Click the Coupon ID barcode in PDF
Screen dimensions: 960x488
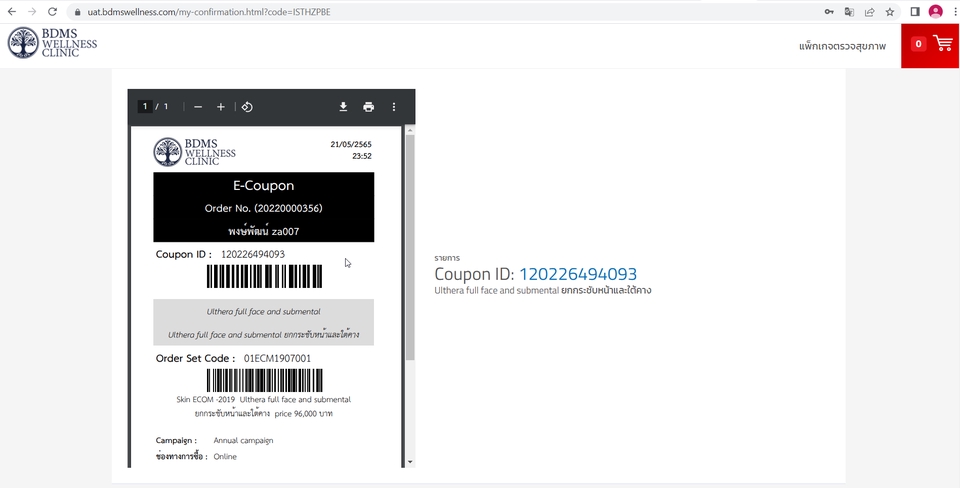(x=264, y=276)
